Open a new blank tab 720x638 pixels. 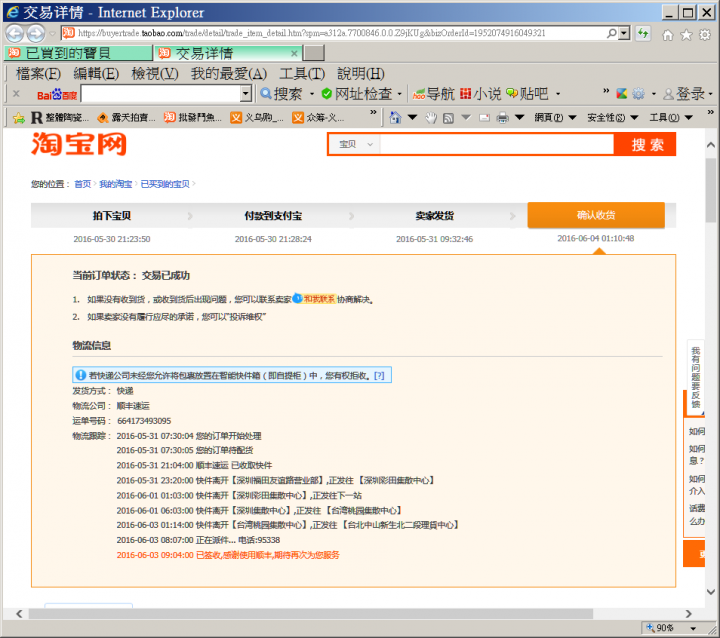[x=314, y=53]
